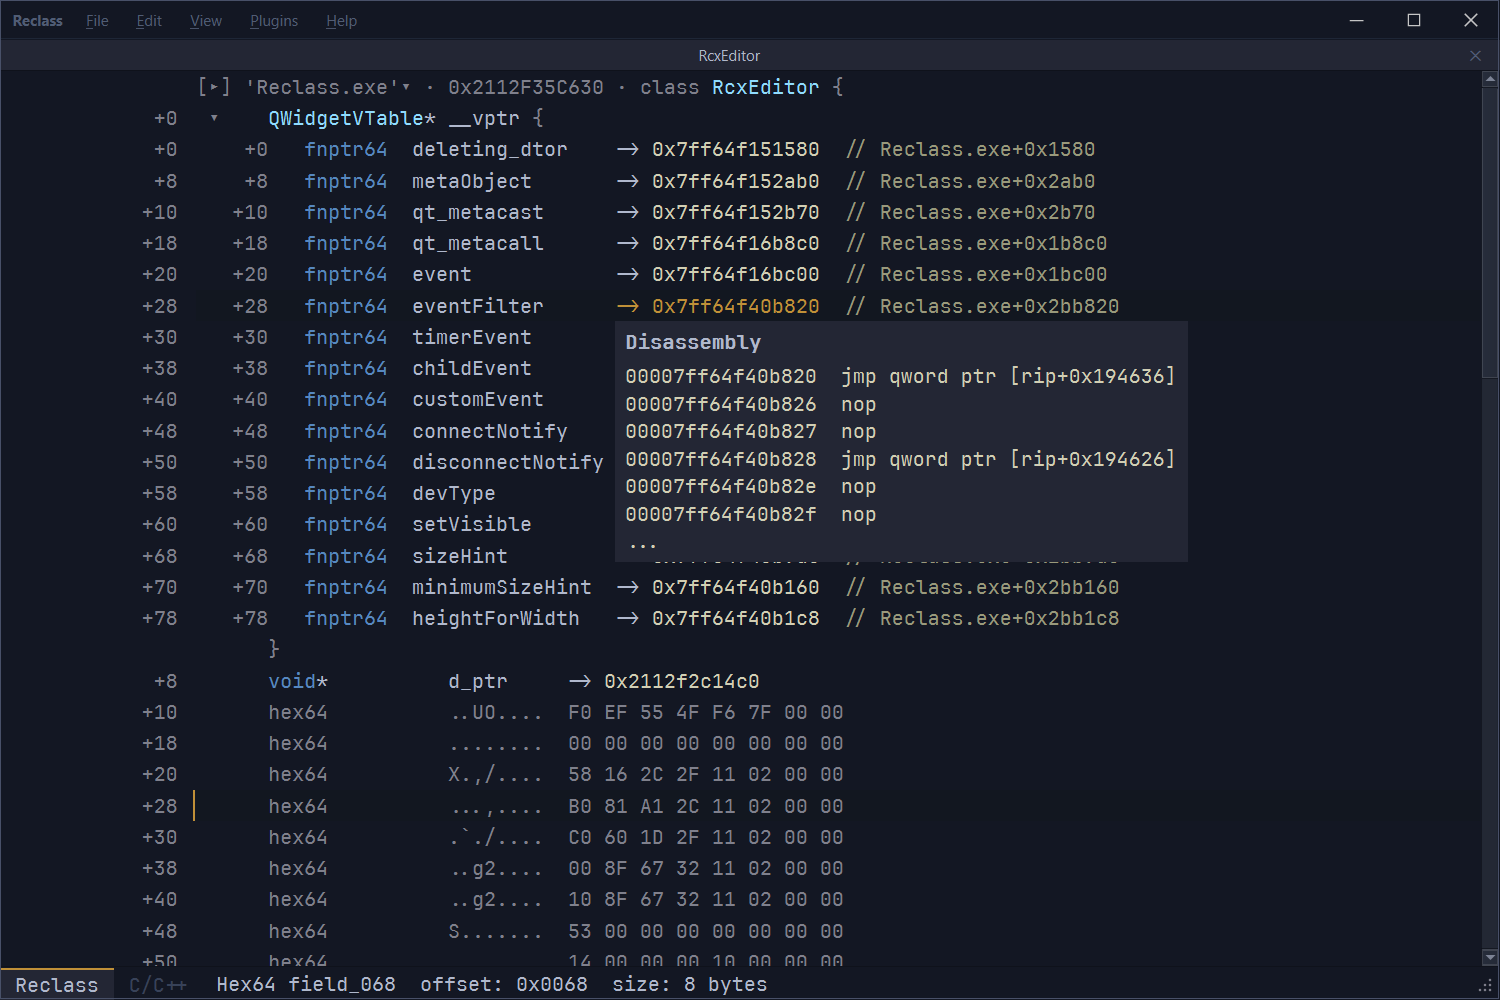
Task: Follow pointer 0x7ff64f16b8c0
Action: pyautogui.click(x=735, y=244)
